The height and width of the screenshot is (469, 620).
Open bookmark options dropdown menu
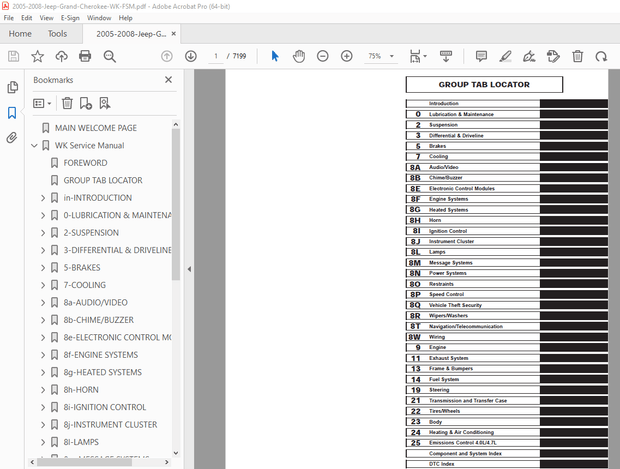42,103
